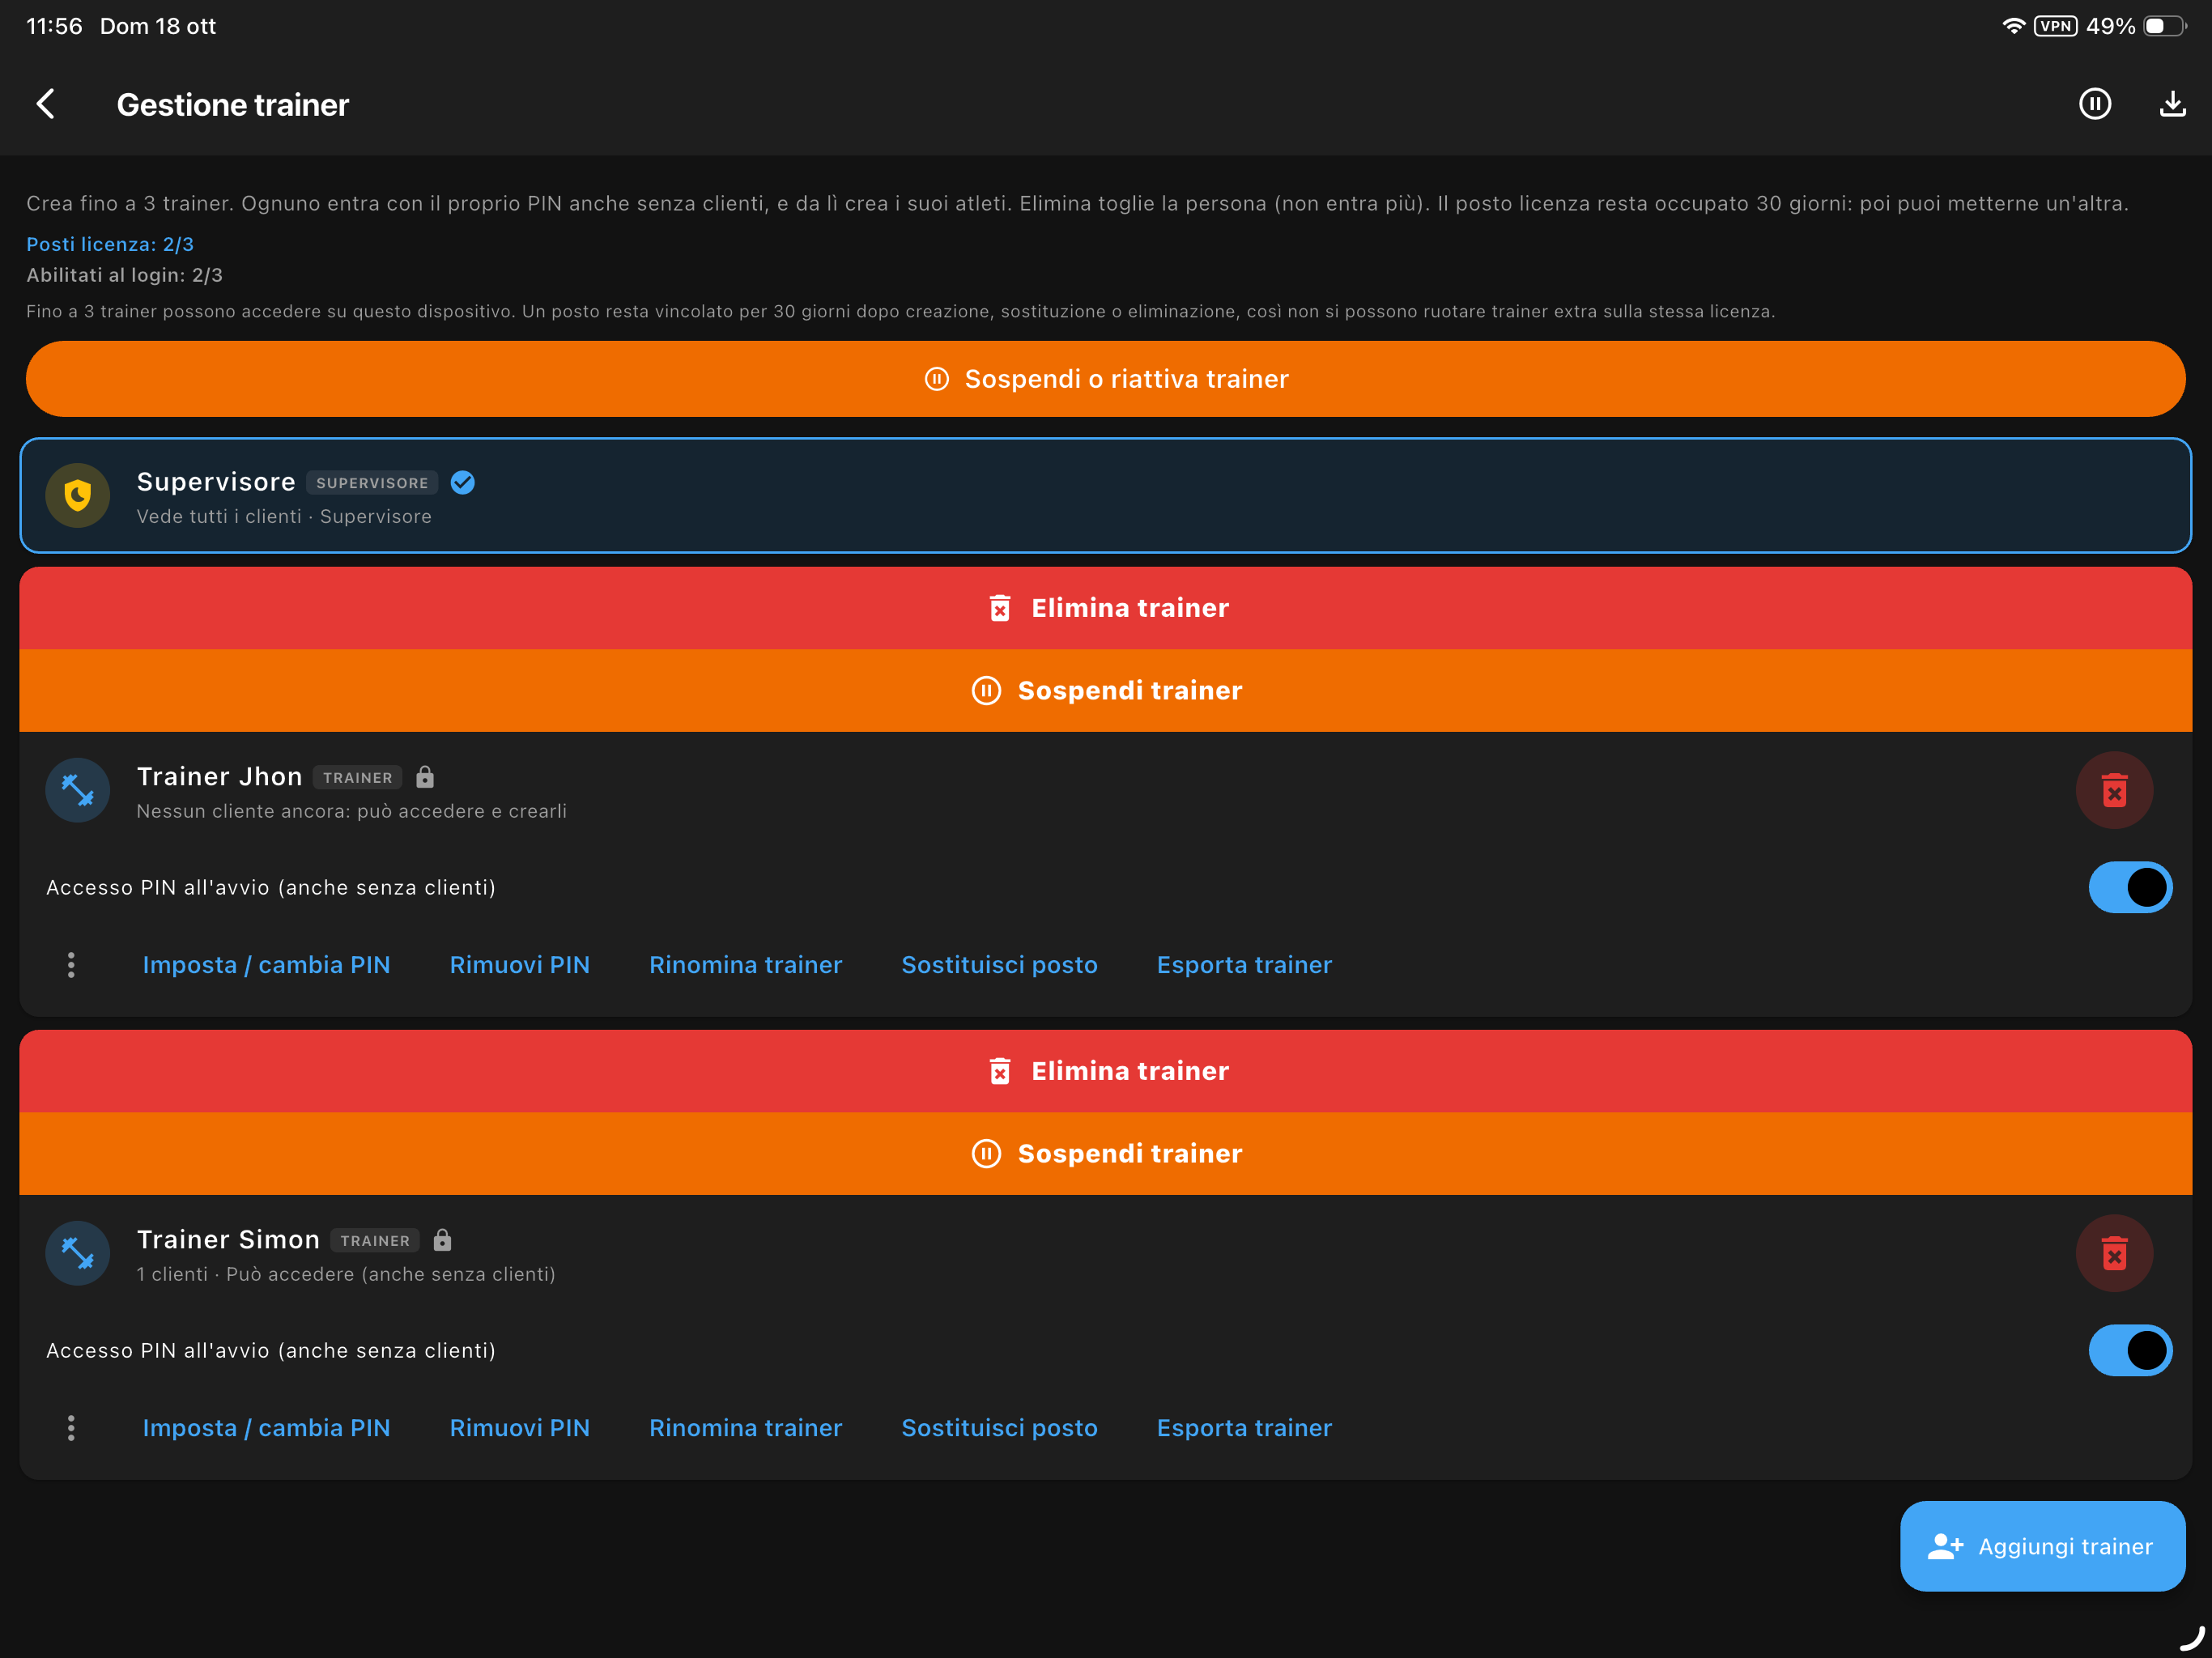Open the three-dot menu for Trainer Simon
This screenshot has height=1658, width=2212.
pos(71,1428)
